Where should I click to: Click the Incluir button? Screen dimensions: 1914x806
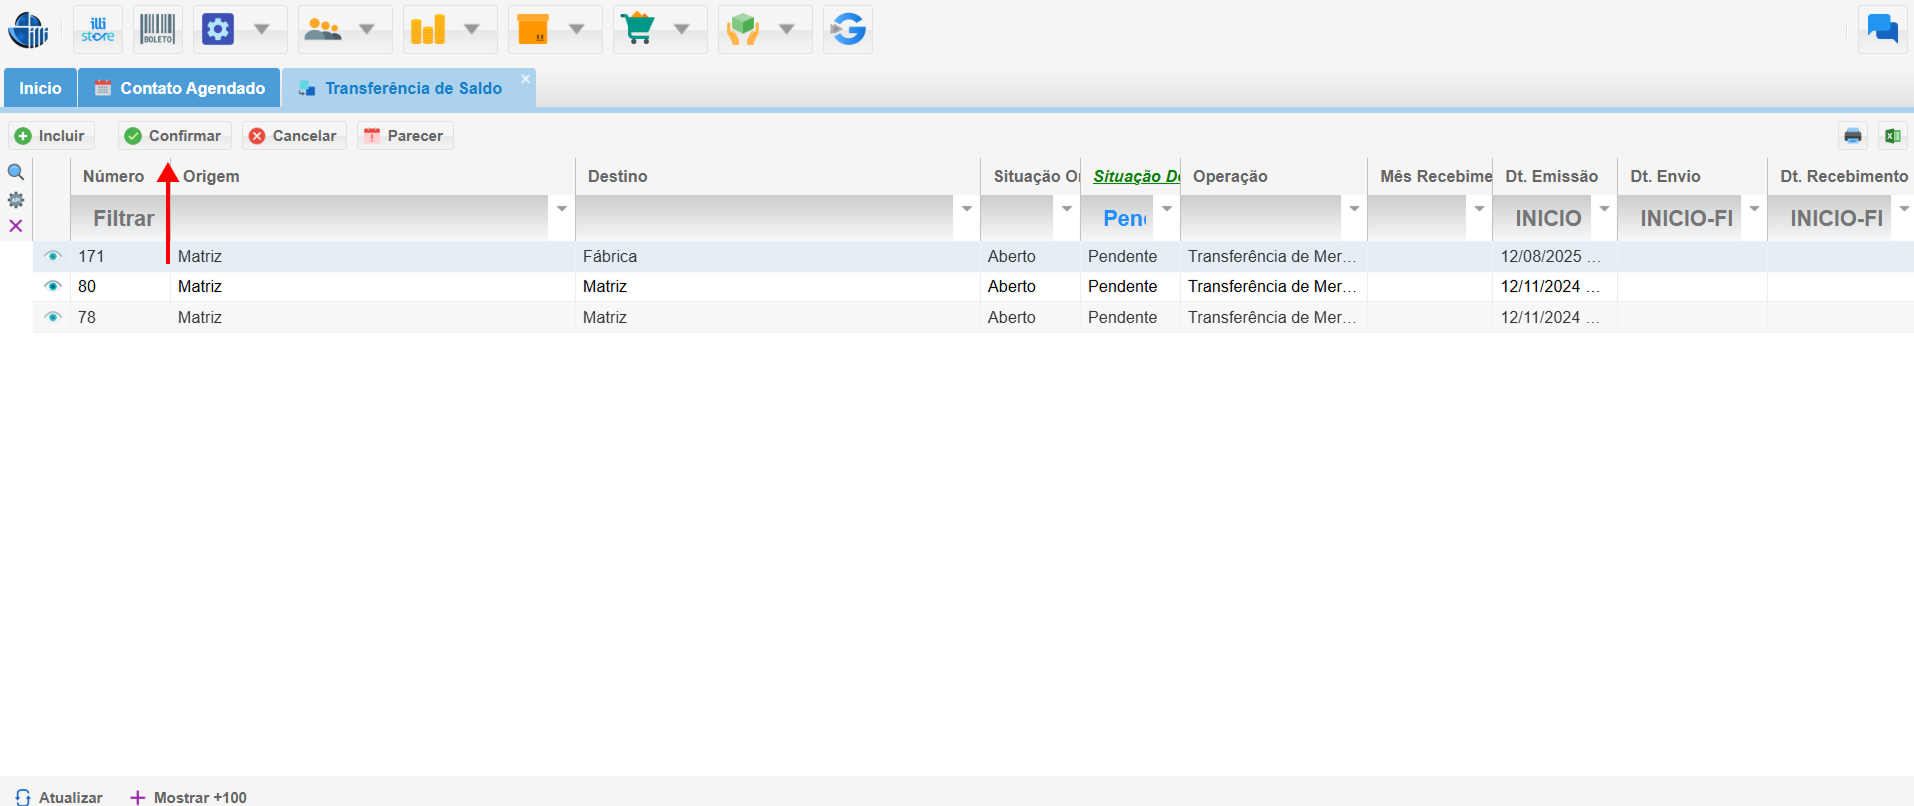tap(51, 136)
